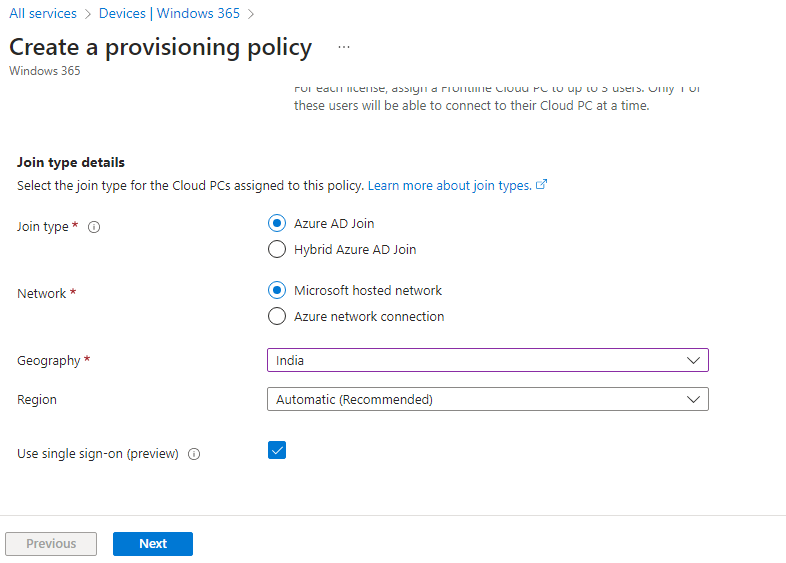Image resolution: width=786 pixels, height=563 pixels.
Task: Open the All services breadcrumb
Action: (x=43, y=14)
